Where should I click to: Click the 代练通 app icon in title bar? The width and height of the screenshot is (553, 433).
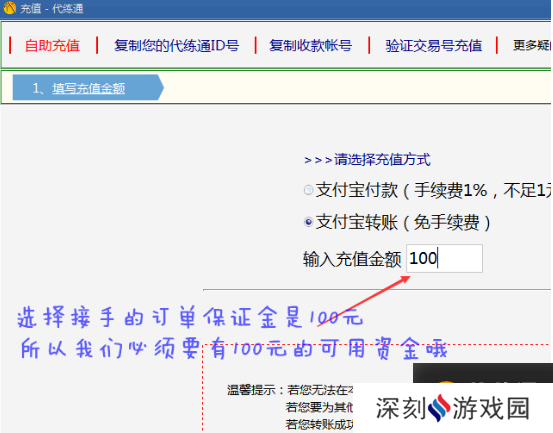[10, 8]
